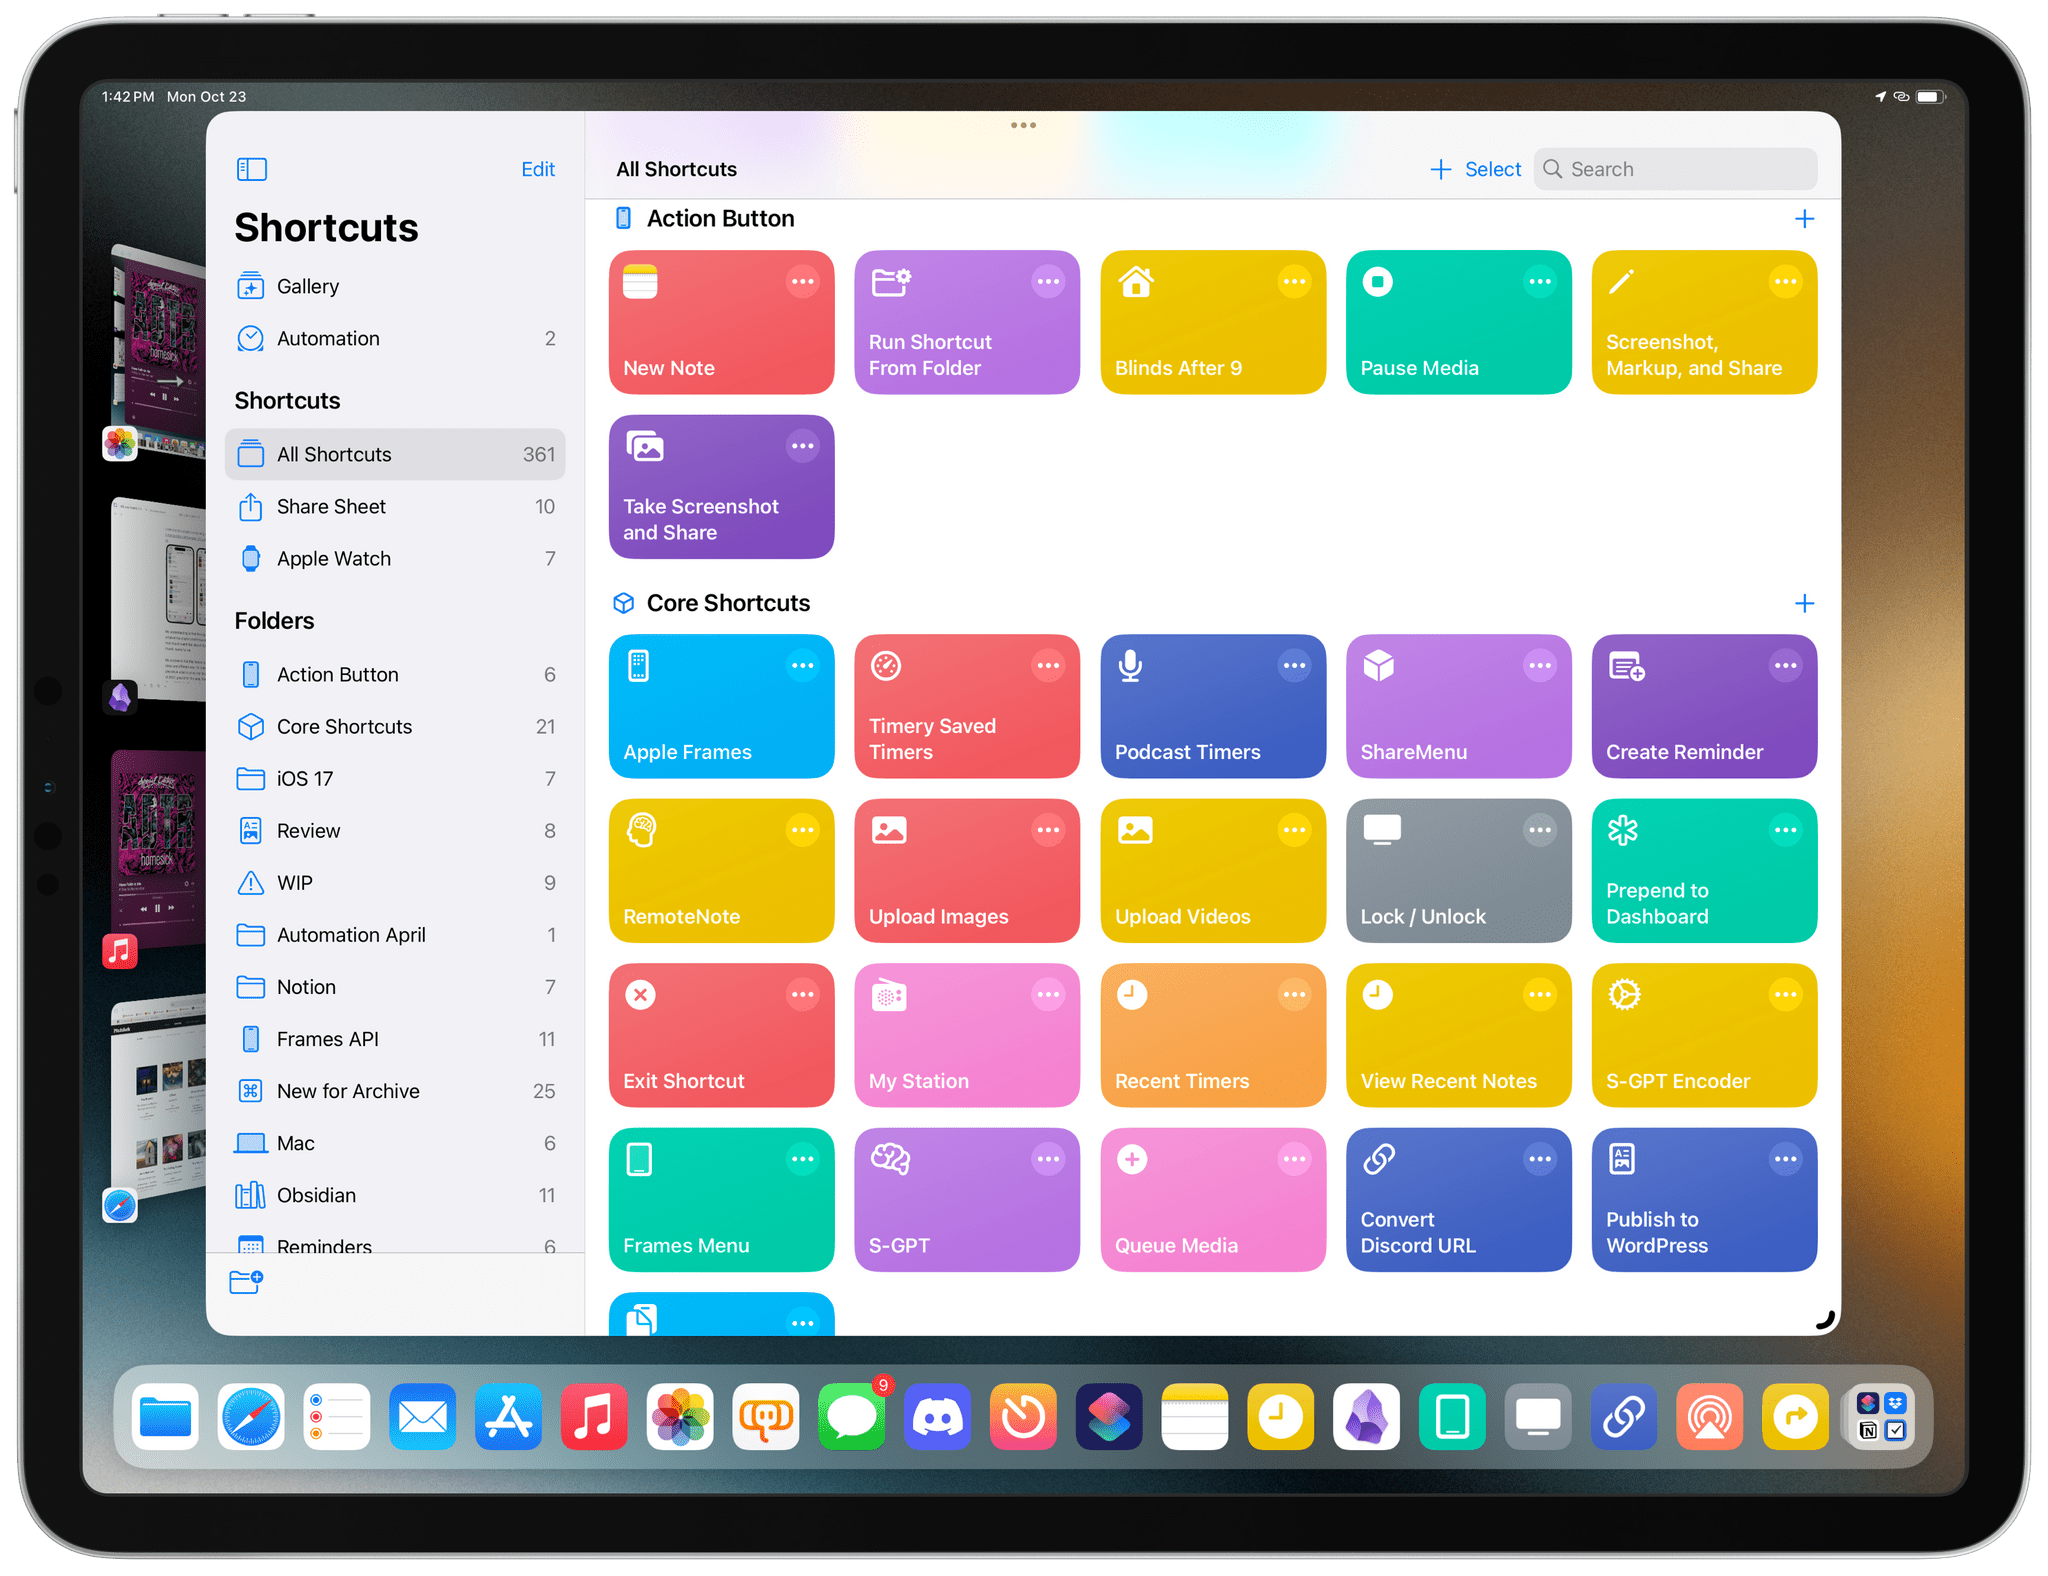Click Edit in the sidebar
2048x1576 pixels.
tap(538, 169)
